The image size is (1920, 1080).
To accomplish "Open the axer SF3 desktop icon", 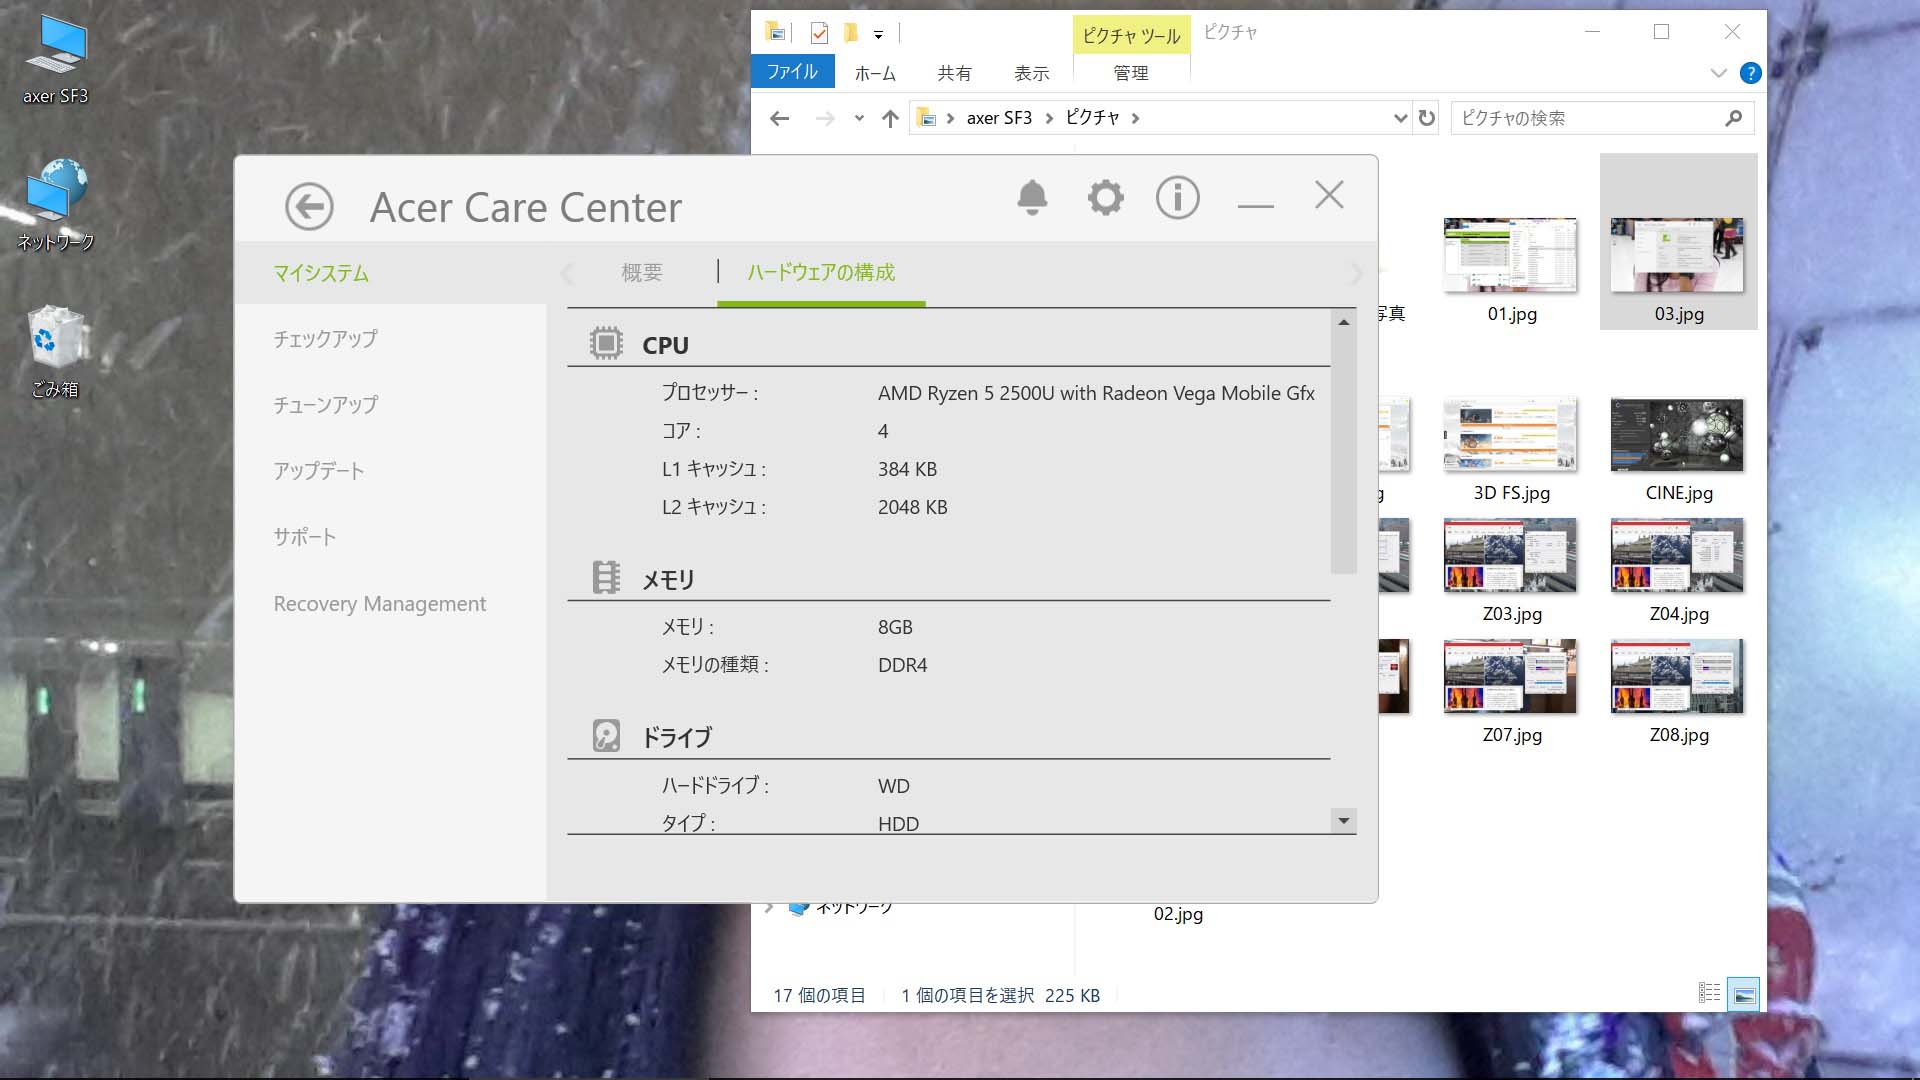I will pyautogui.click(x=56, y=60).
